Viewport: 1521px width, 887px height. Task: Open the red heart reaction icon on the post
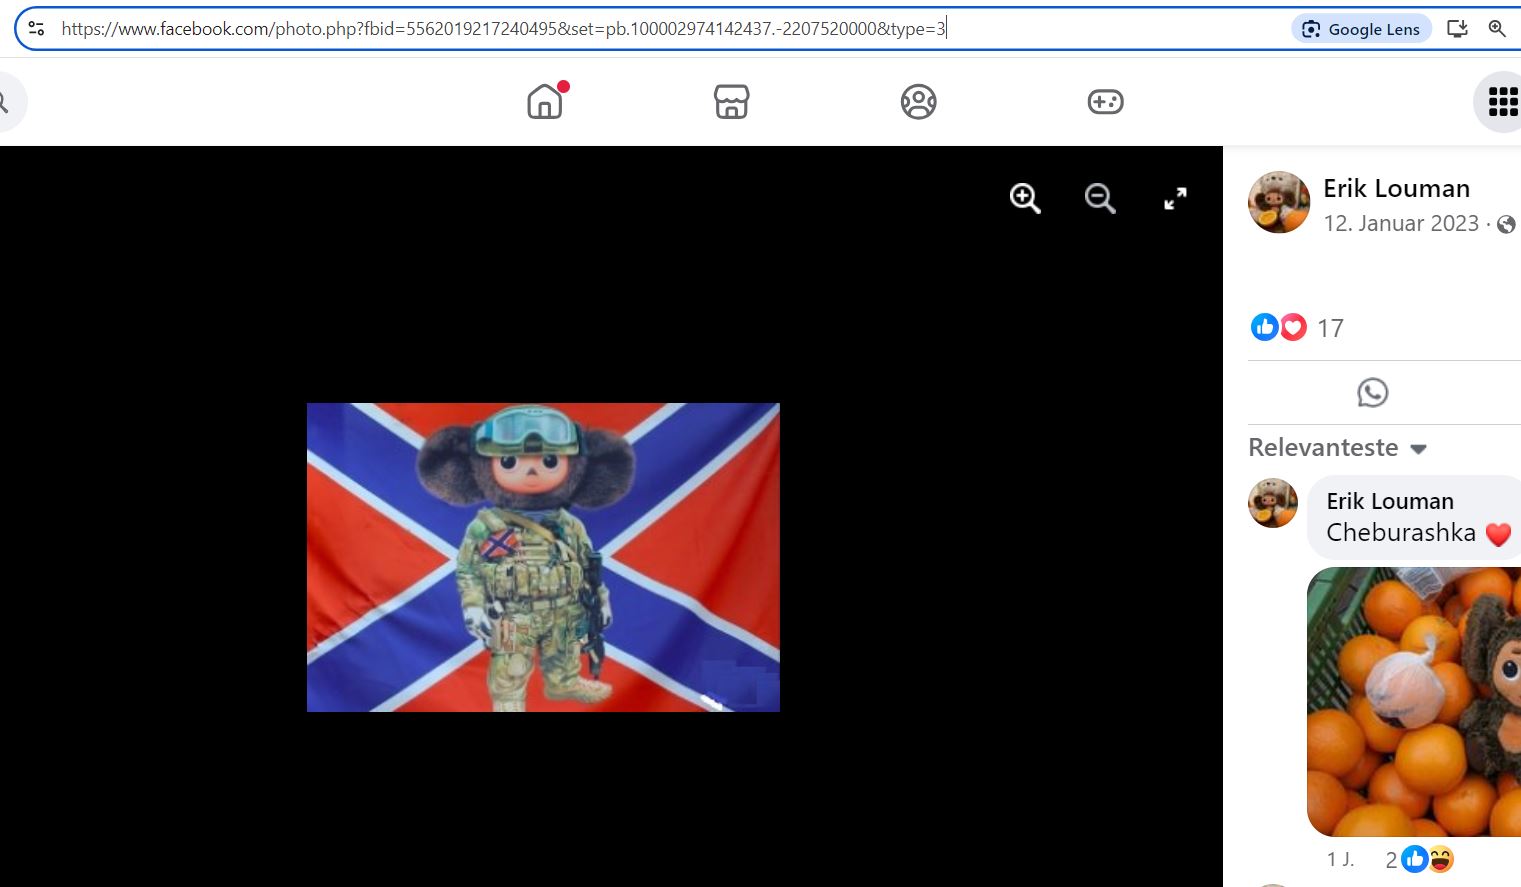(1293, 327)
